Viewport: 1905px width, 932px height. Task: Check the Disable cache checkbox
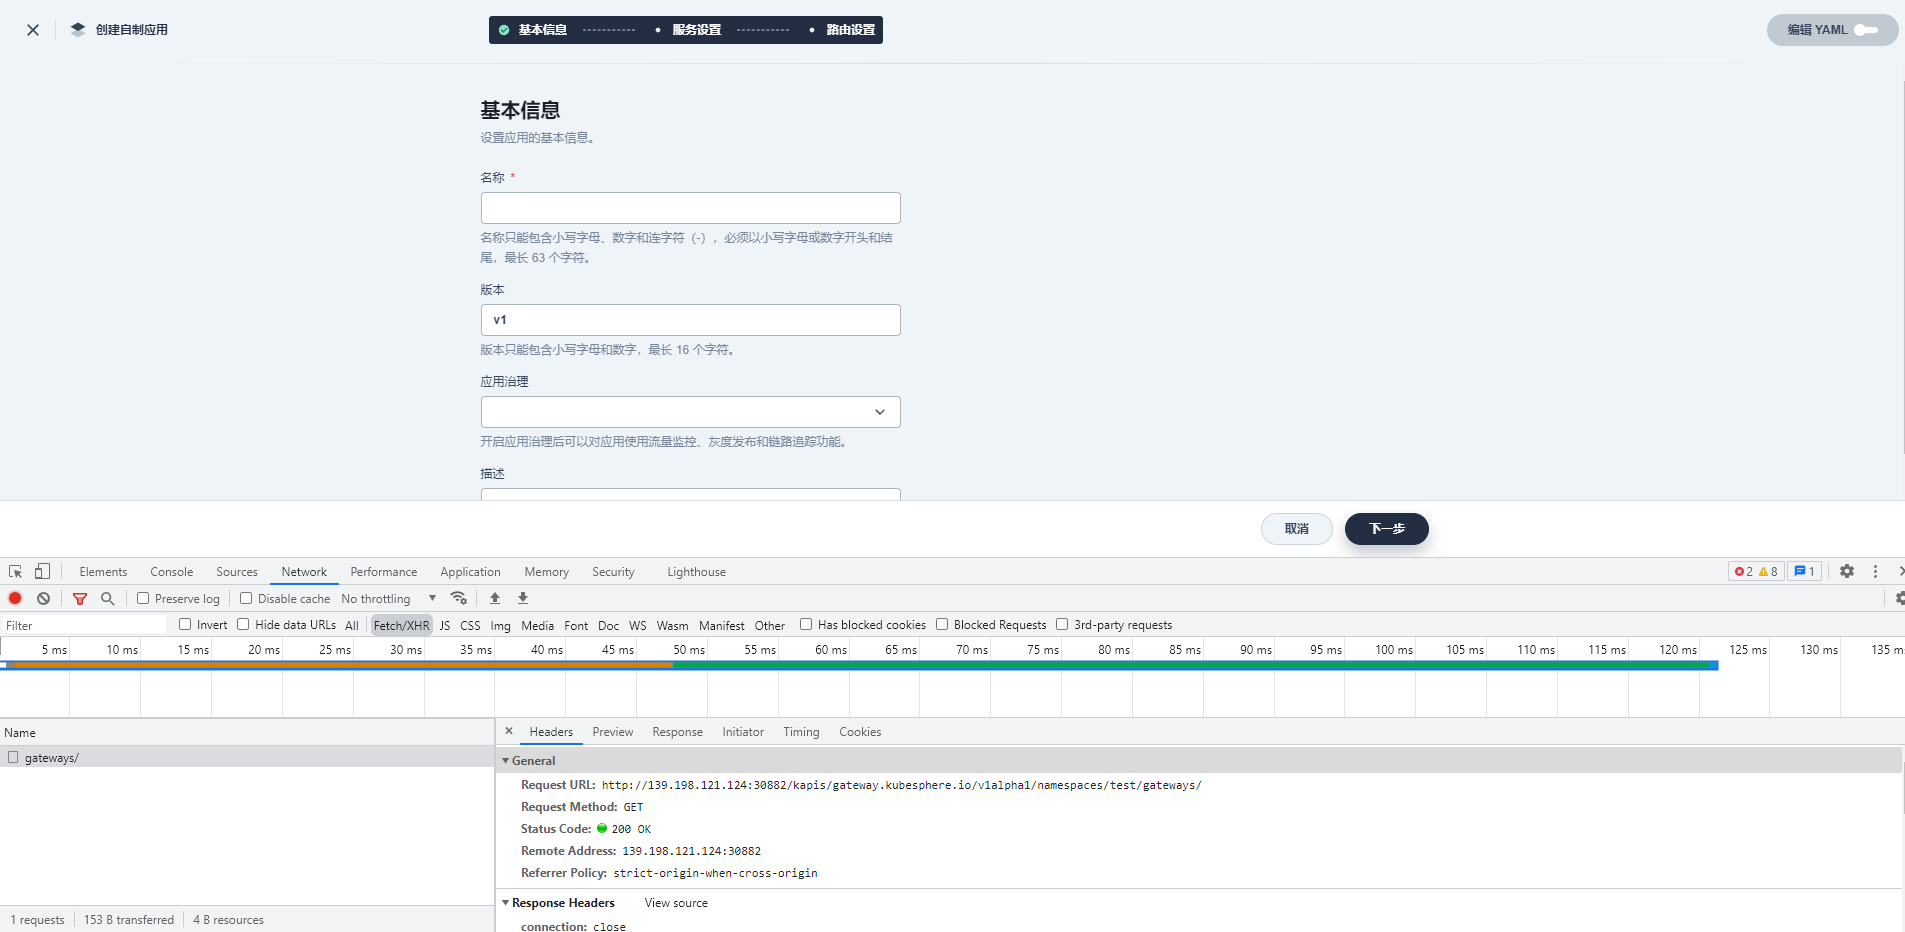tap(245, 598)
